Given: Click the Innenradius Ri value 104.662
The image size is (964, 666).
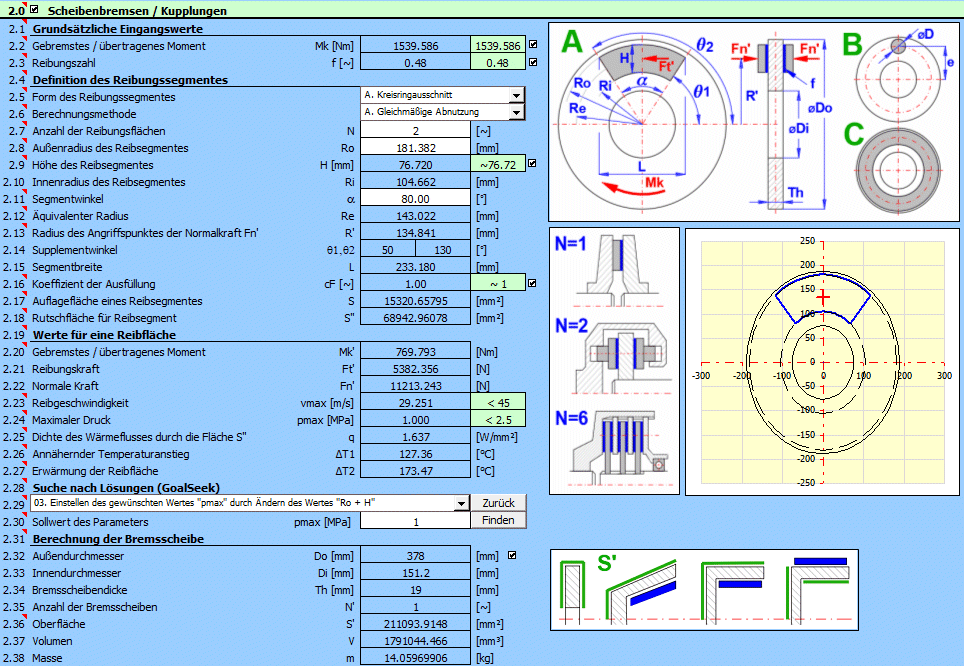Looking at the screenshot, I should click(x=416, y=181).
